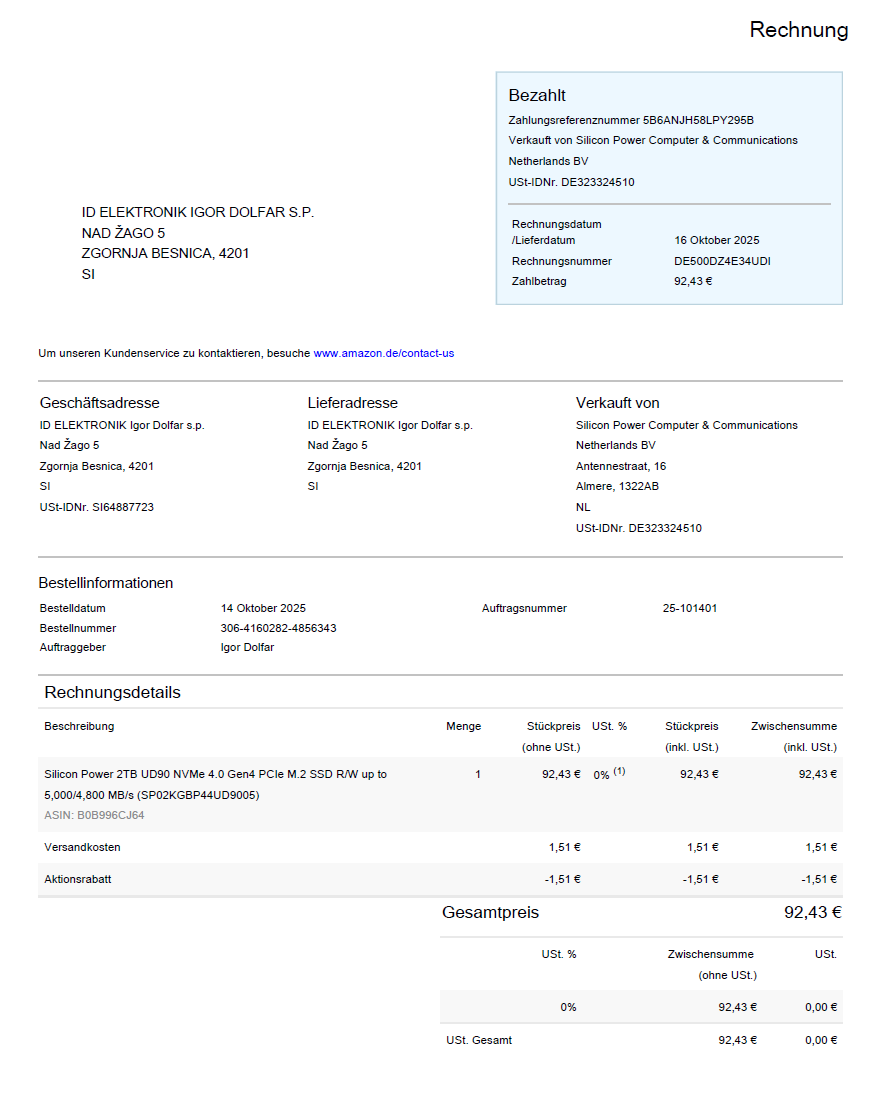Select Auftragsnummer value 25-101401
The height and width of the screenshot is (1116, 881).
pyautogui.click(x=689, y=608)
